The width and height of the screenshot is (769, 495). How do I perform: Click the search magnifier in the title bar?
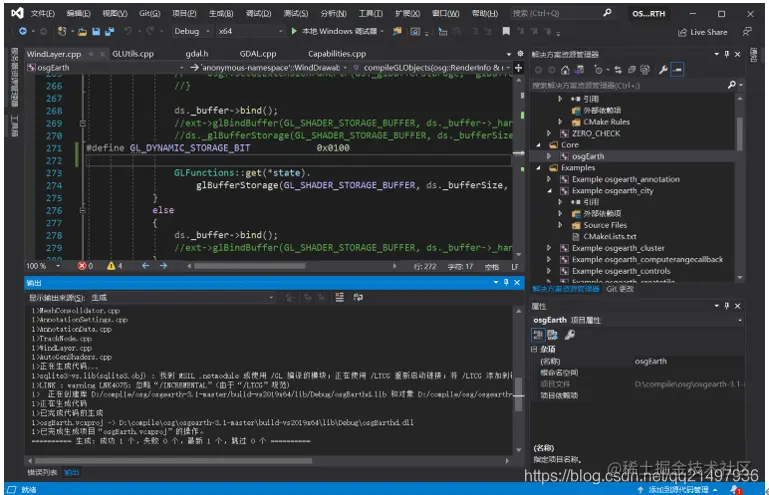point(607,13)
